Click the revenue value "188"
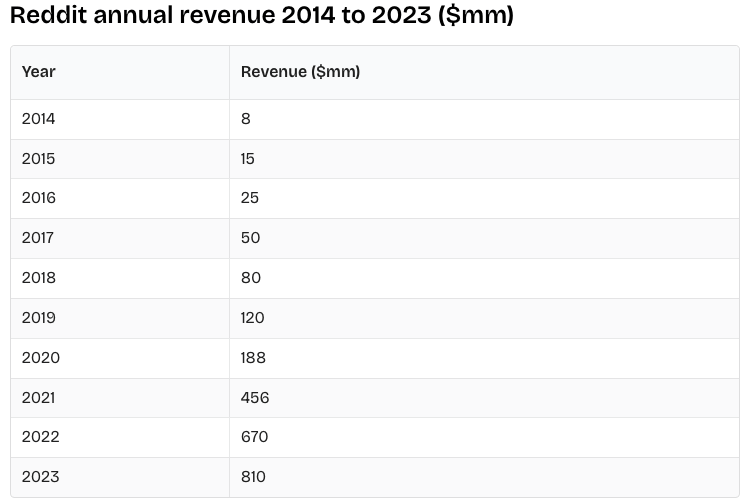Image resolution: width=748 pixels, height=504 pixels. 253,358
